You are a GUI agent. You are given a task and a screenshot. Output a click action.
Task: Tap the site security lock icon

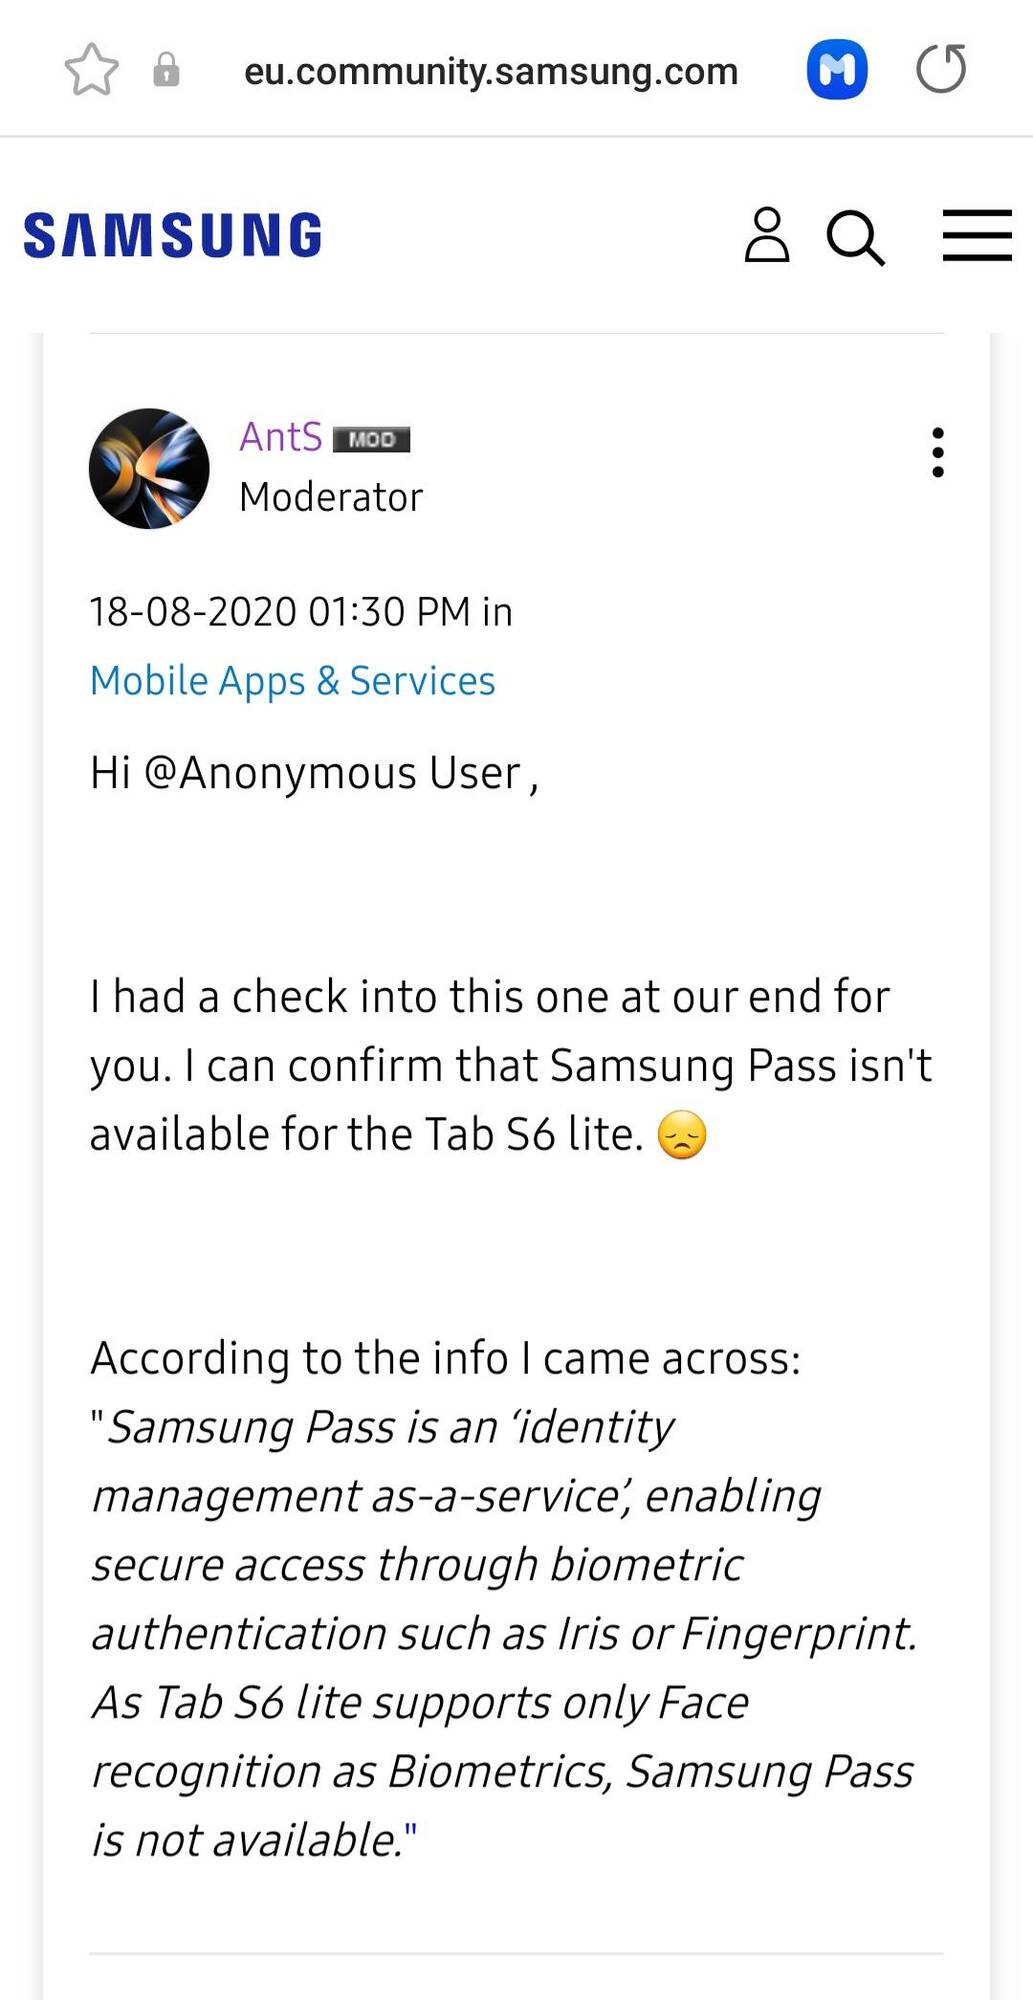tap(166, 70)
